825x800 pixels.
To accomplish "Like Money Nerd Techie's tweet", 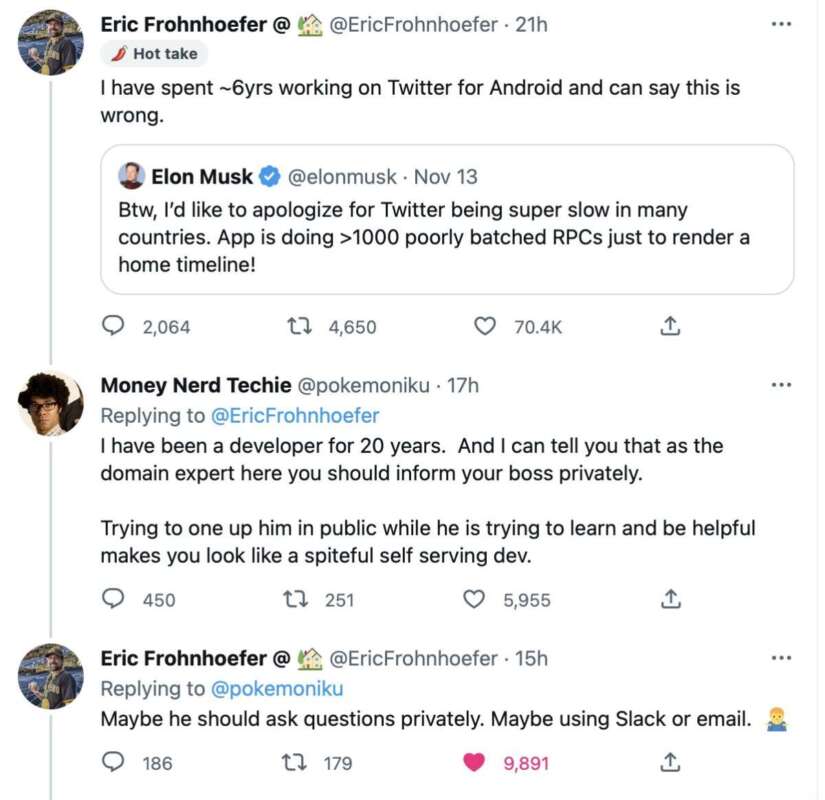I will (476, 599).
